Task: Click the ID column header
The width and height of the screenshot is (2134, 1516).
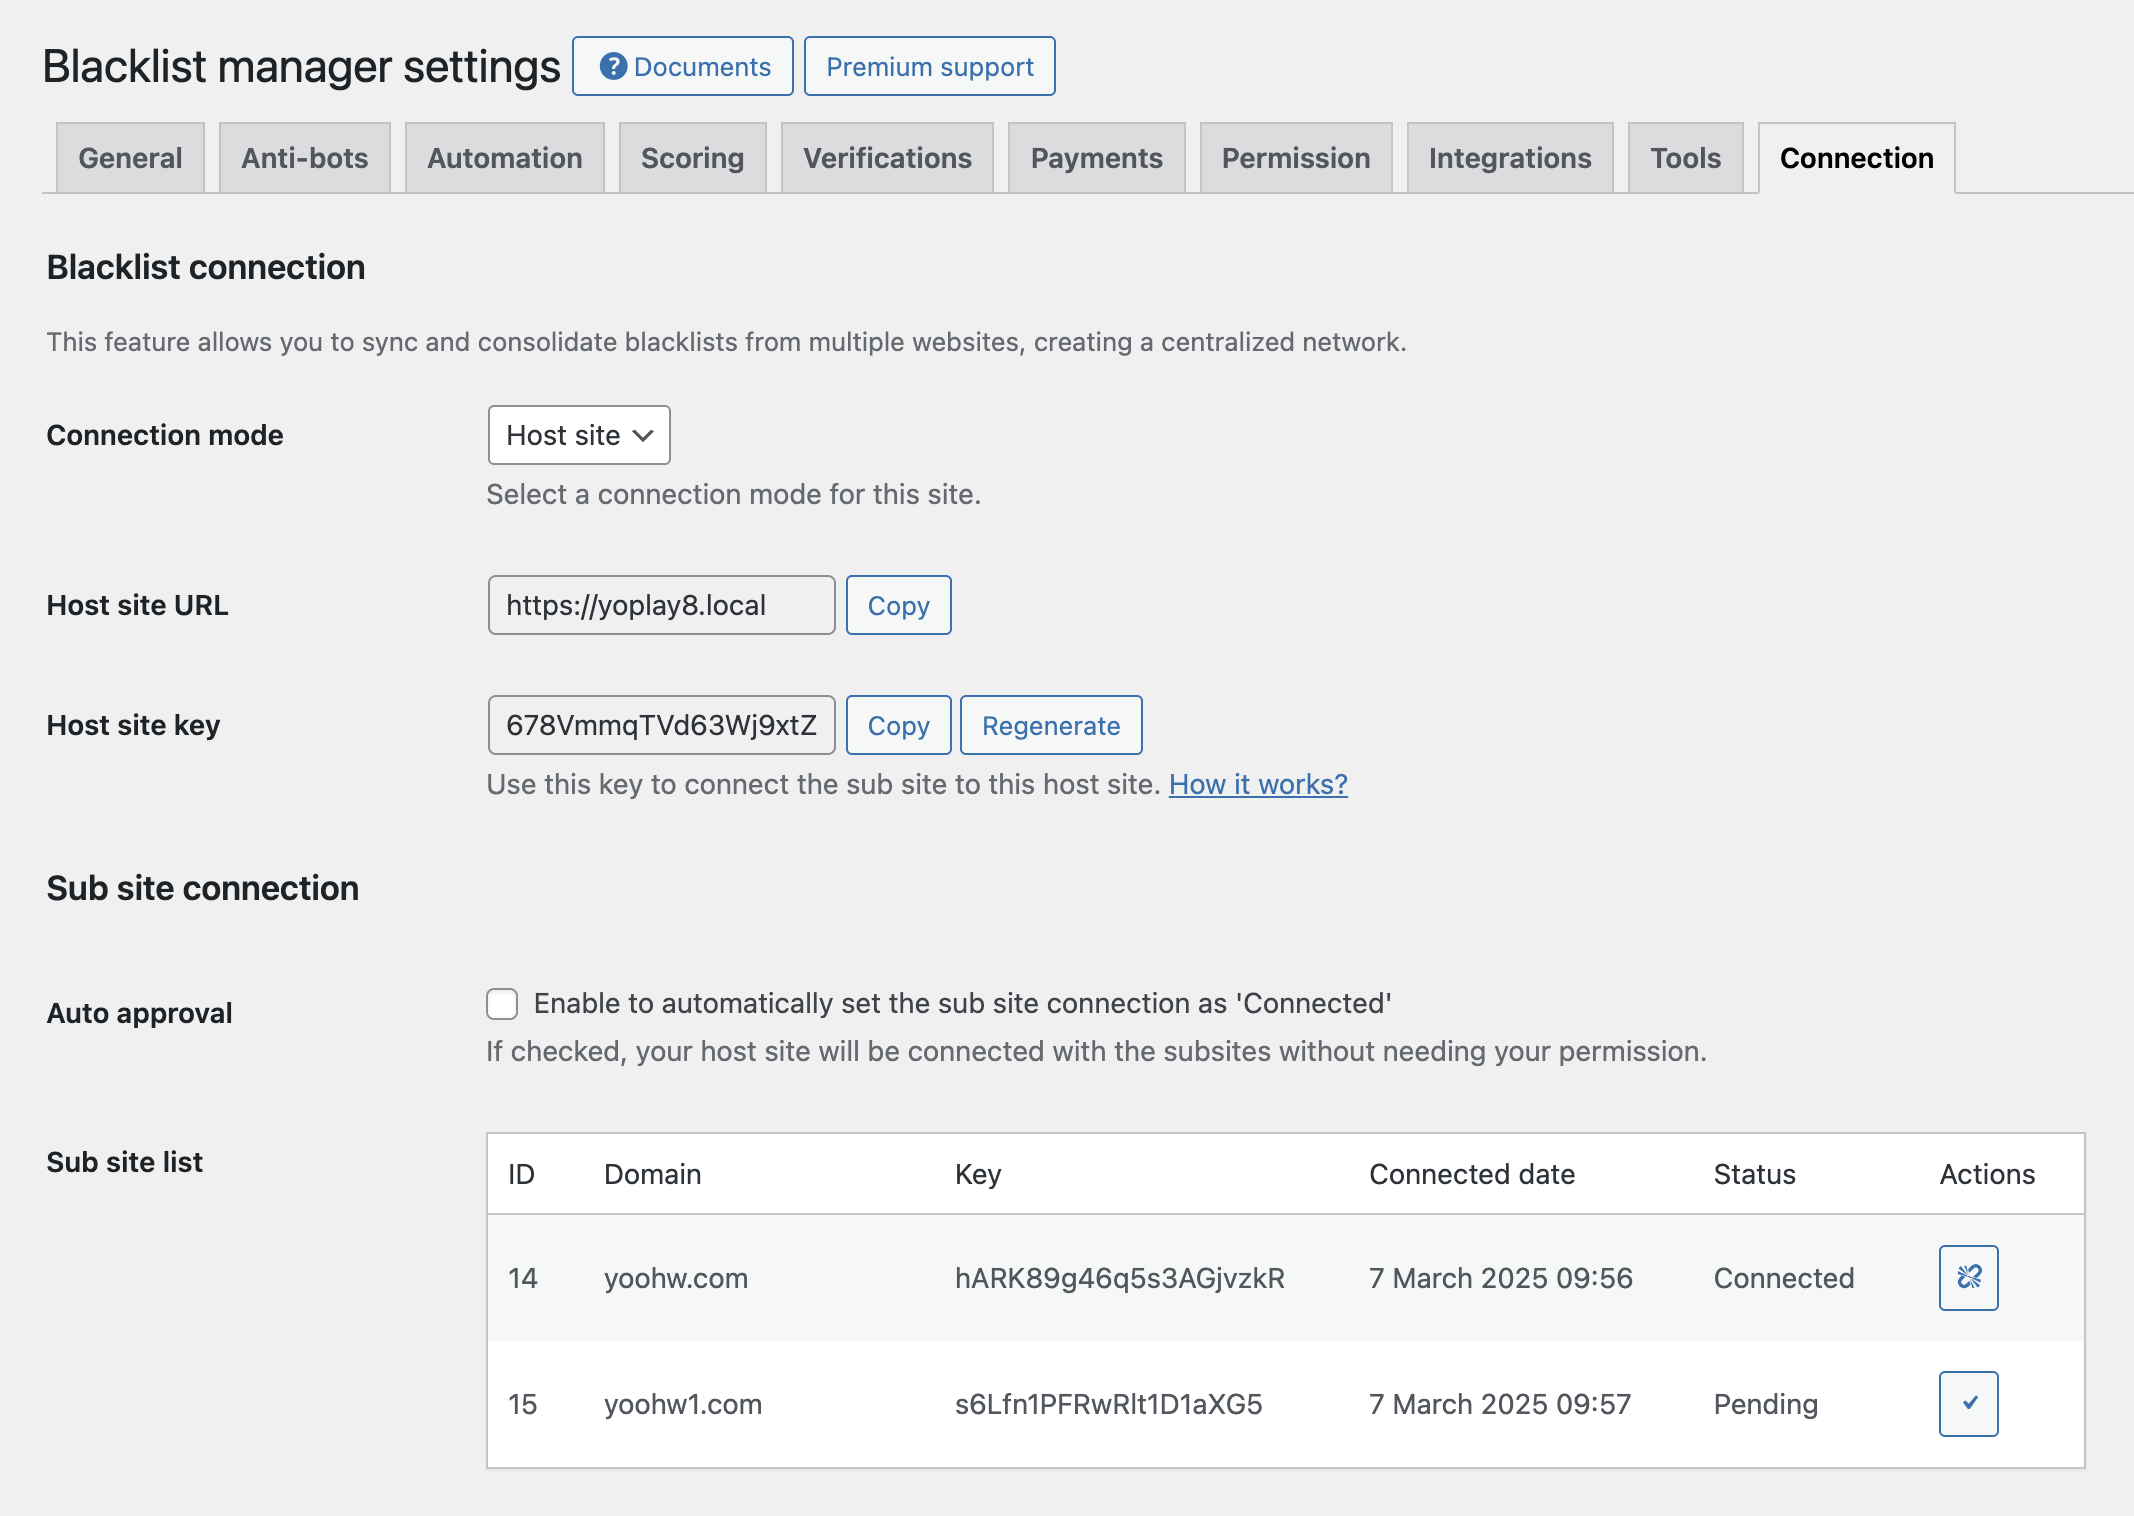Action: pyautogui.click(x=521, y=1174)
